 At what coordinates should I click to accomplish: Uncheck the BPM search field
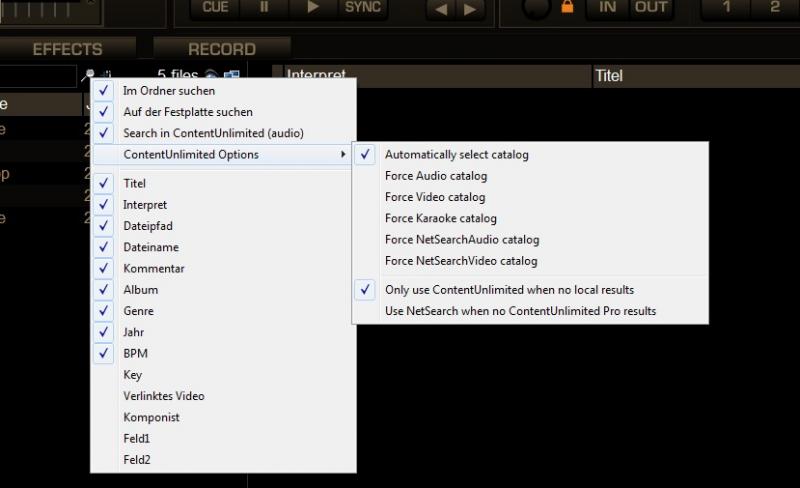click(223, 354)
